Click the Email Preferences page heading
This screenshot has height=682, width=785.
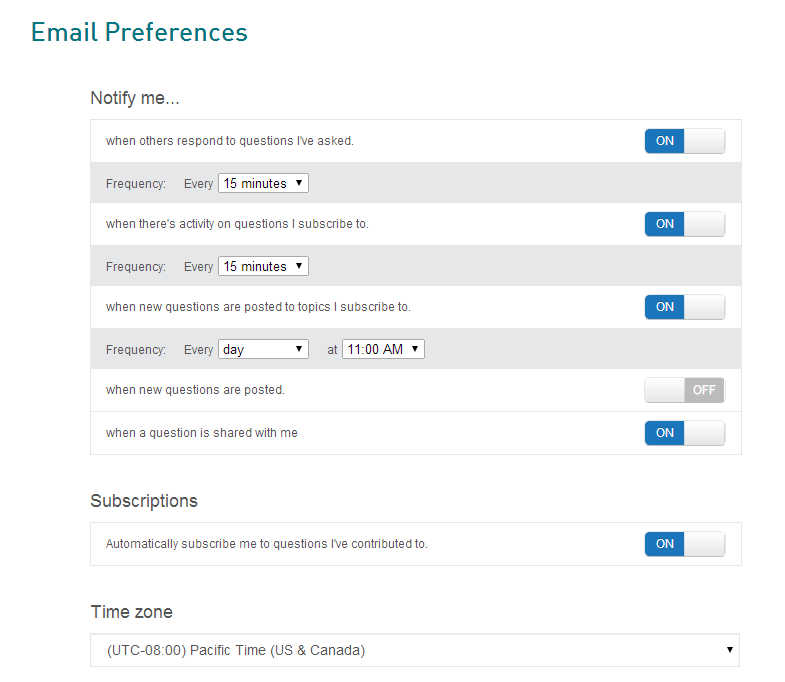(x=139, y=33)
